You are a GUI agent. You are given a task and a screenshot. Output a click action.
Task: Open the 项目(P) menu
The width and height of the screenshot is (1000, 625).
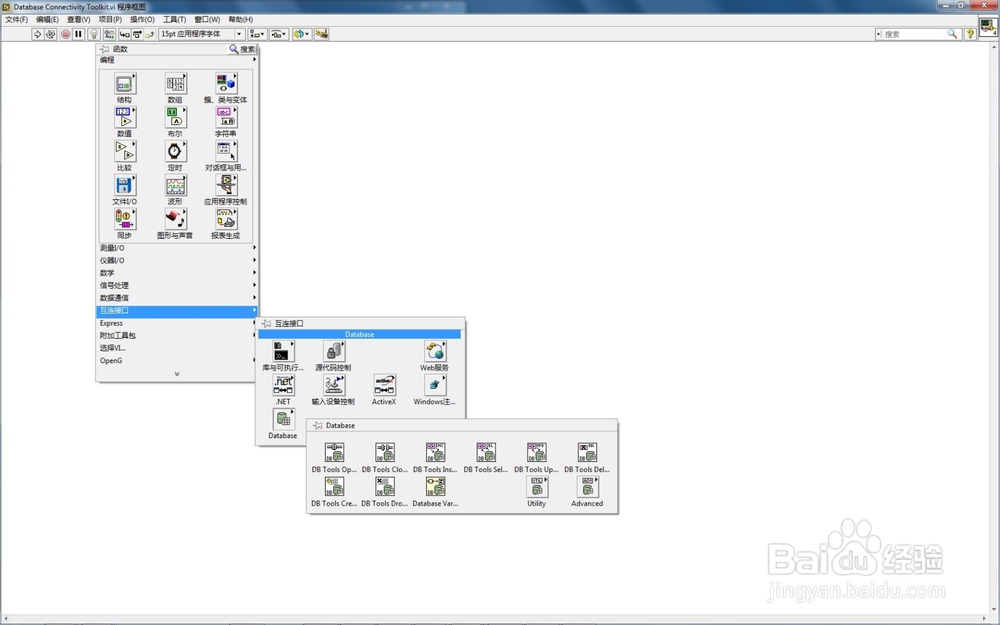(x=110, y=19)
